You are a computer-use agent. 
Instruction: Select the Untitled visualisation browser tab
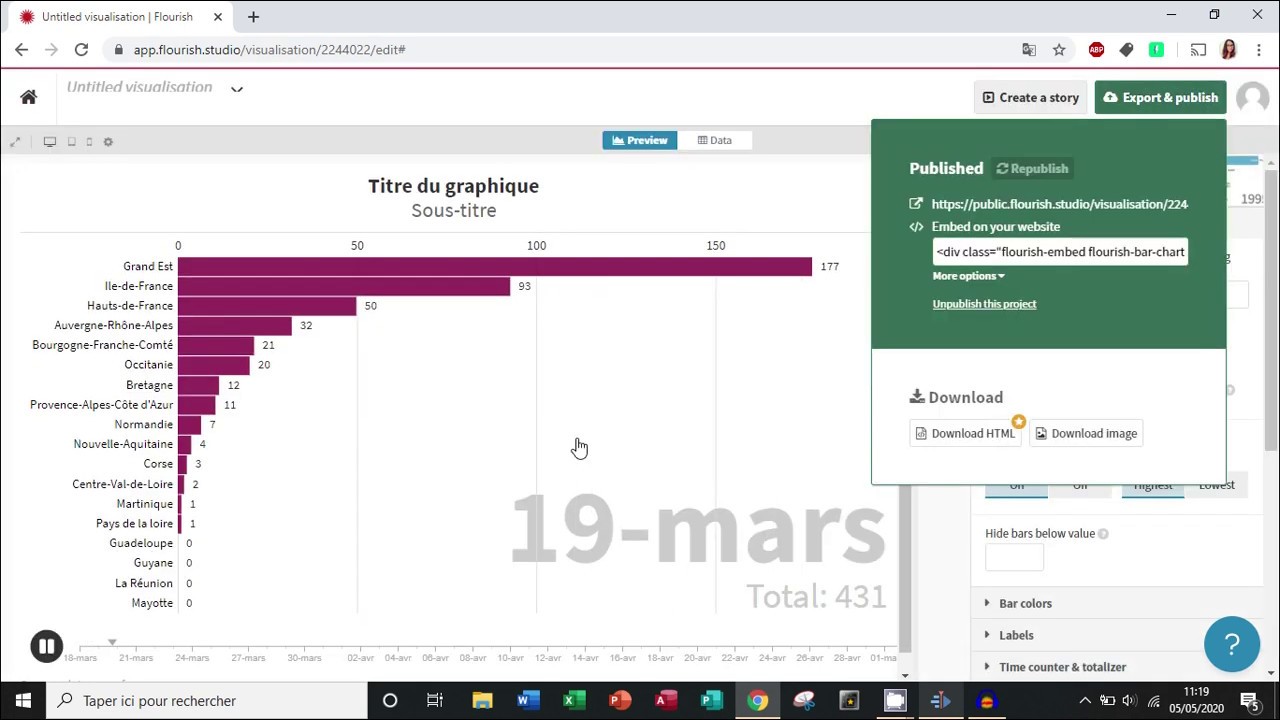120,17
